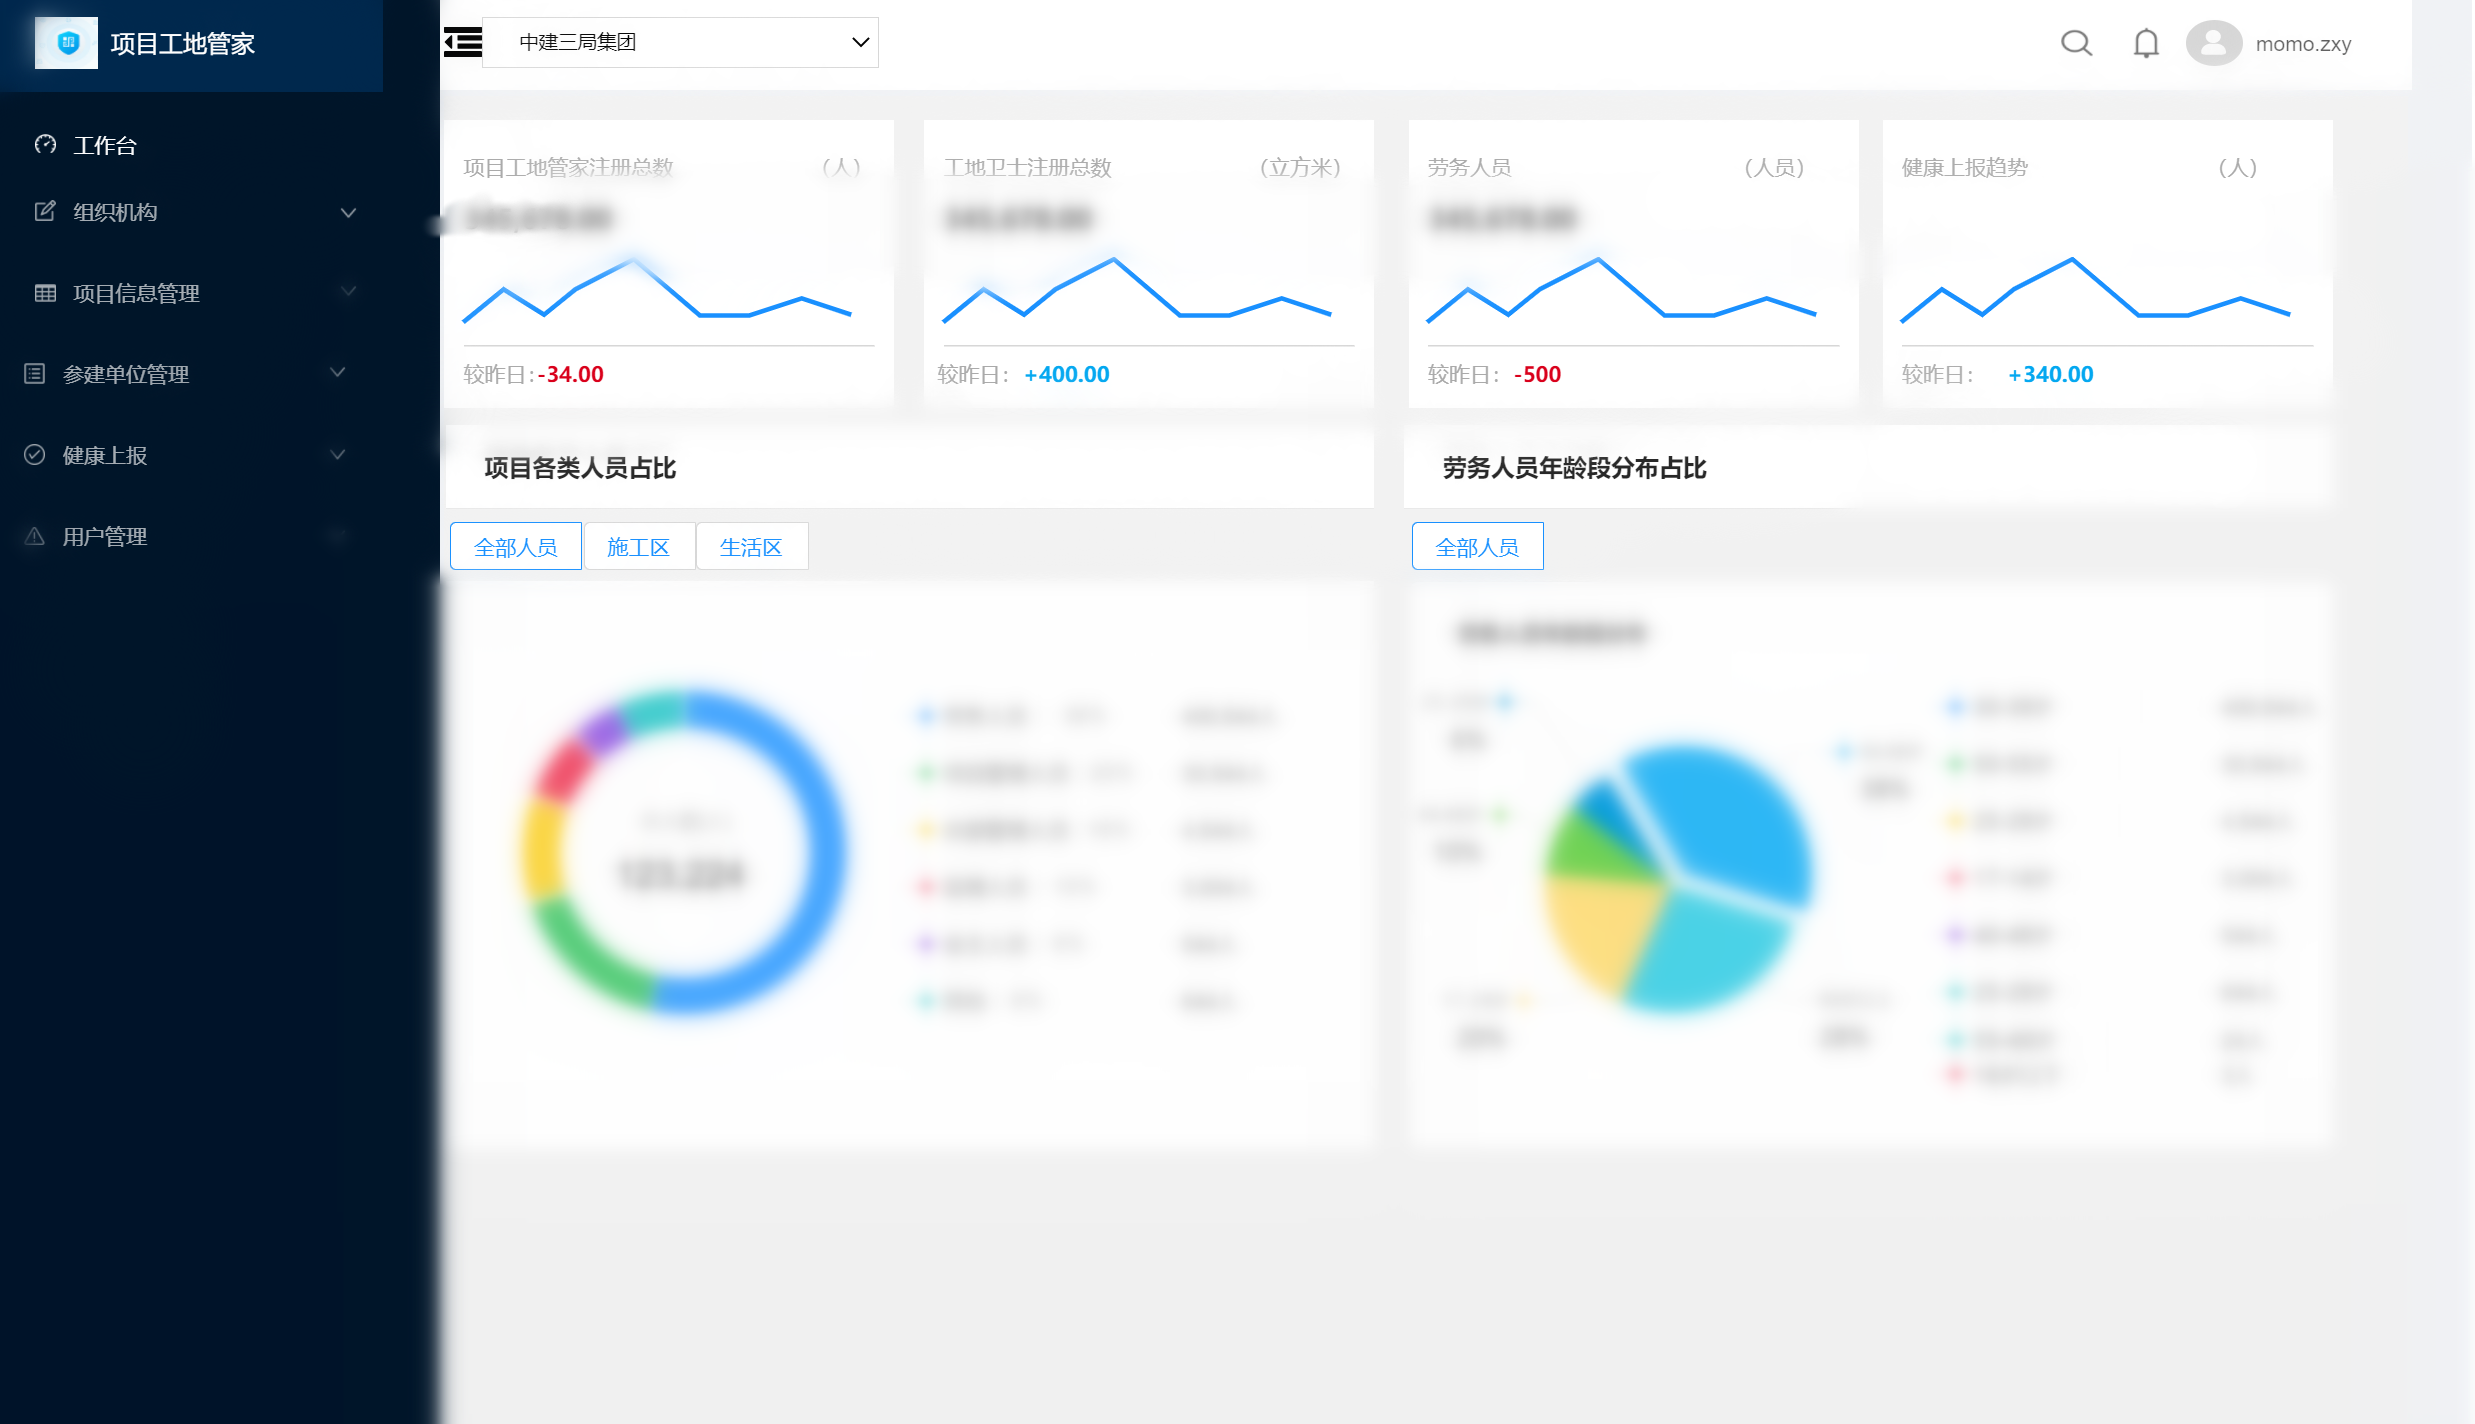Screen dimensions: 2475x1424
Task: Expand the 参建单位管理 chevron
Action: coord(338,373)
